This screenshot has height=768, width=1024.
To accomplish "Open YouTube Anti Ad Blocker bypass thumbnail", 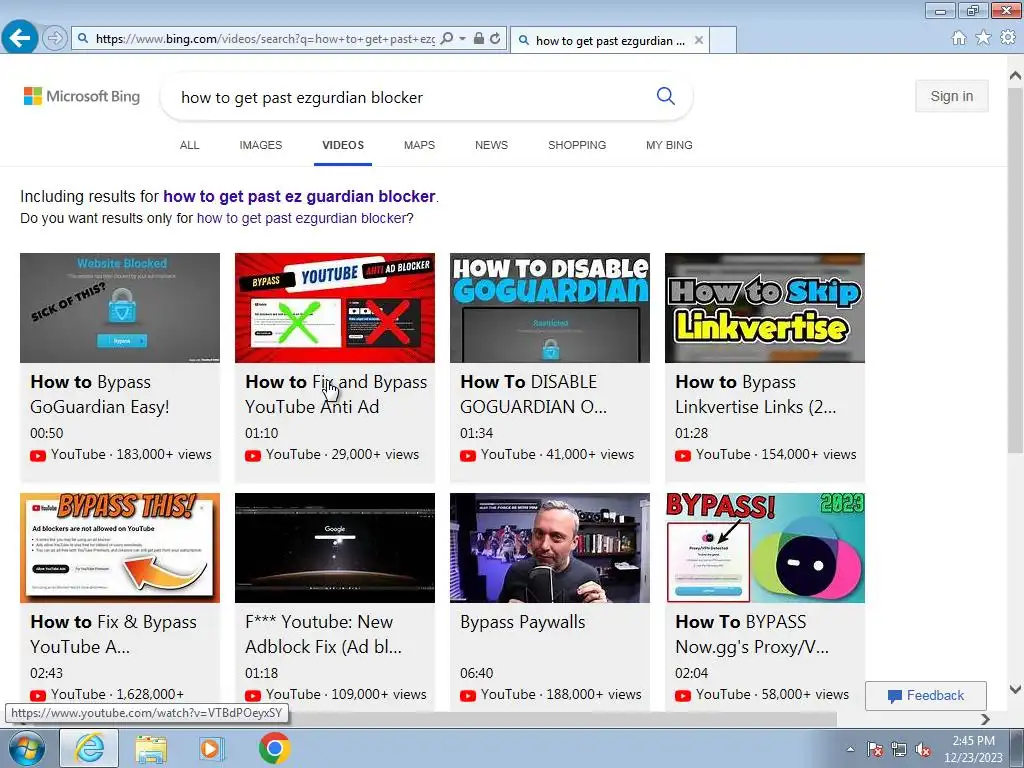I will [x=335, y=308].
